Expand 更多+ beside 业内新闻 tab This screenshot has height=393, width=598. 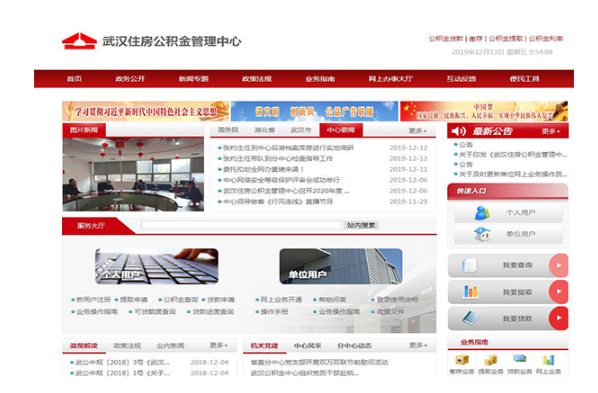coord(219,345)
